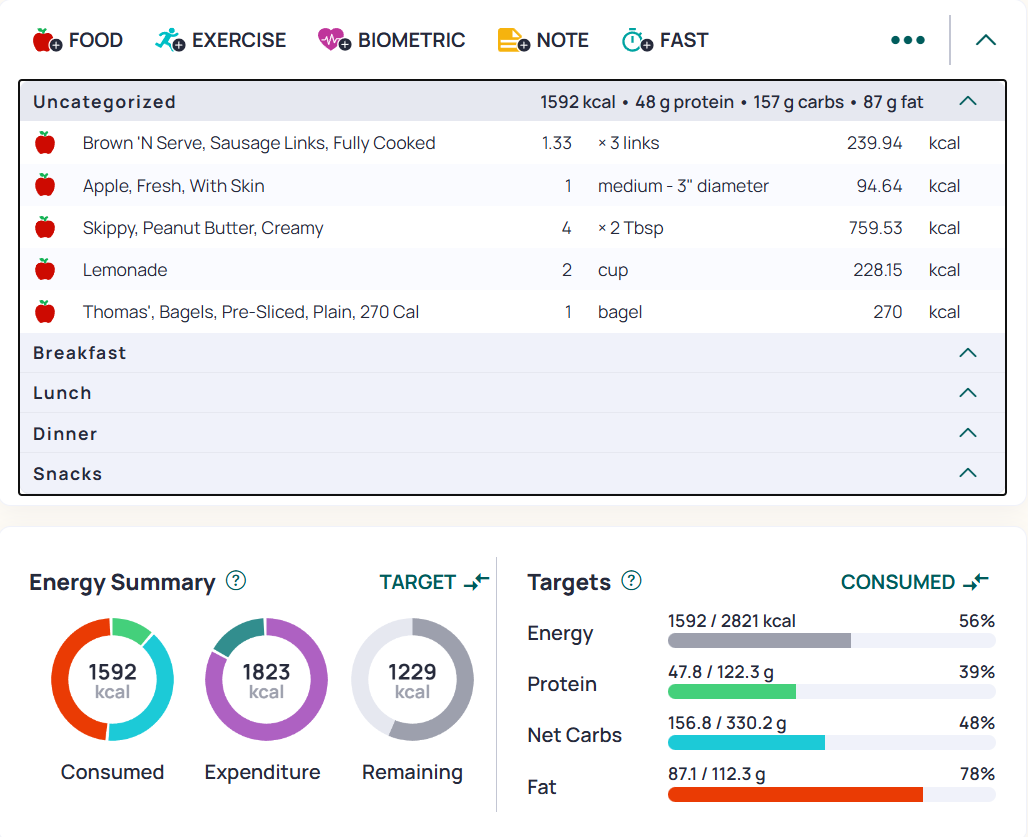
Task: Click the Lunch section header
Action: coord(513,393)
